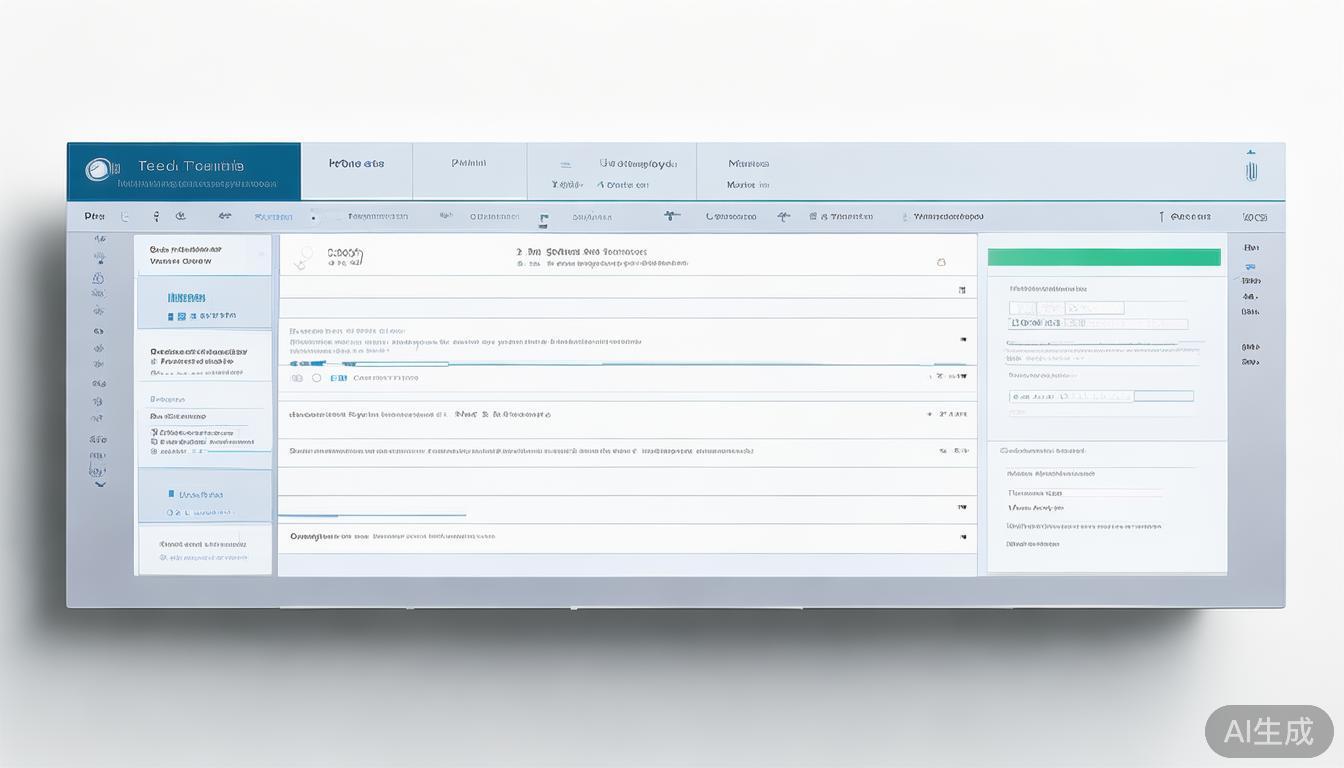
Task: Click the blue text link in toolbar
Action: click(273, 217)
